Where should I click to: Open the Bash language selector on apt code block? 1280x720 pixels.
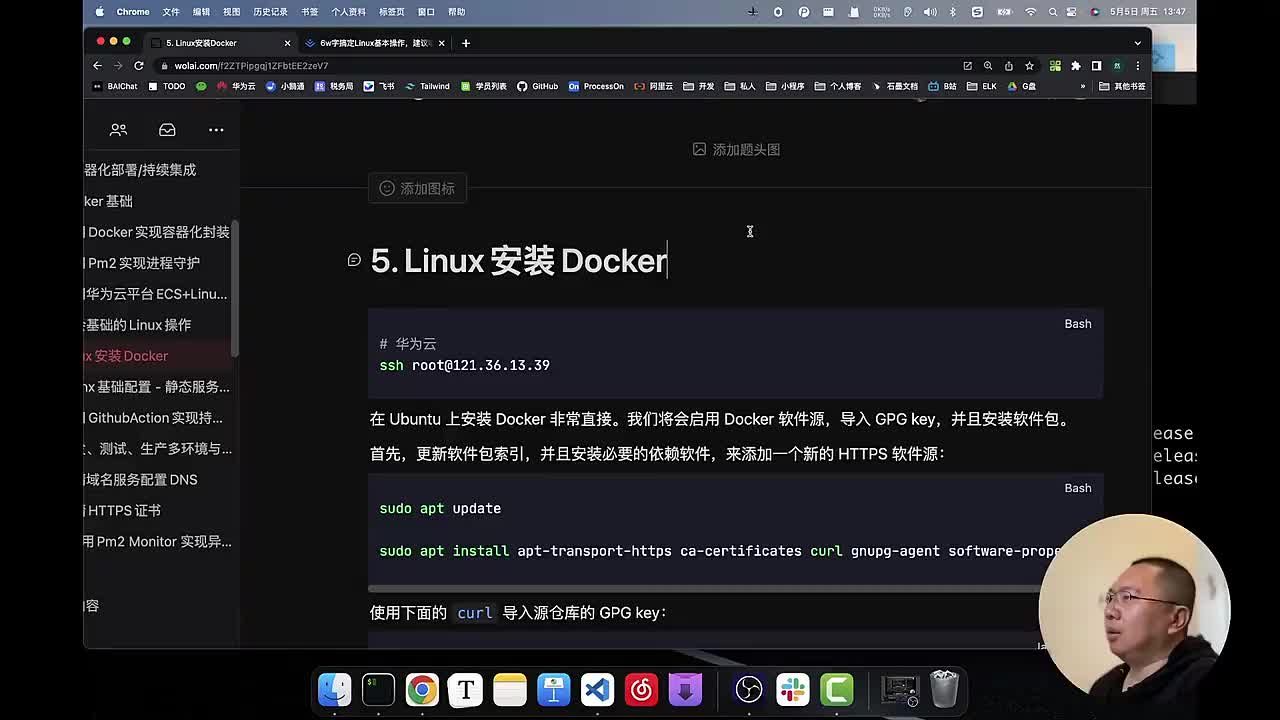(x=1078, y=488)
